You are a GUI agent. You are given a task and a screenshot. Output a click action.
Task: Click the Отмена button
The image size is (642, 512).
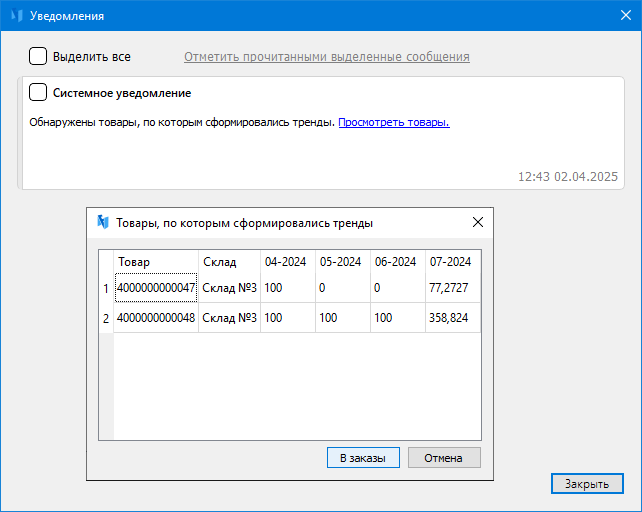pos(443,457)
